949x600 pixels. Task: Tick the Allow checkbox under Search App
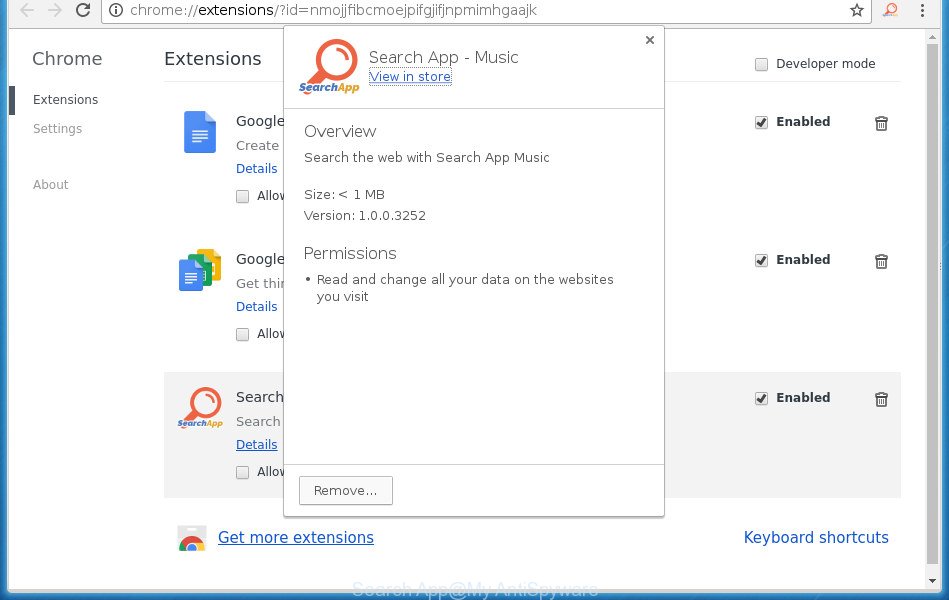tap(242, 472)
